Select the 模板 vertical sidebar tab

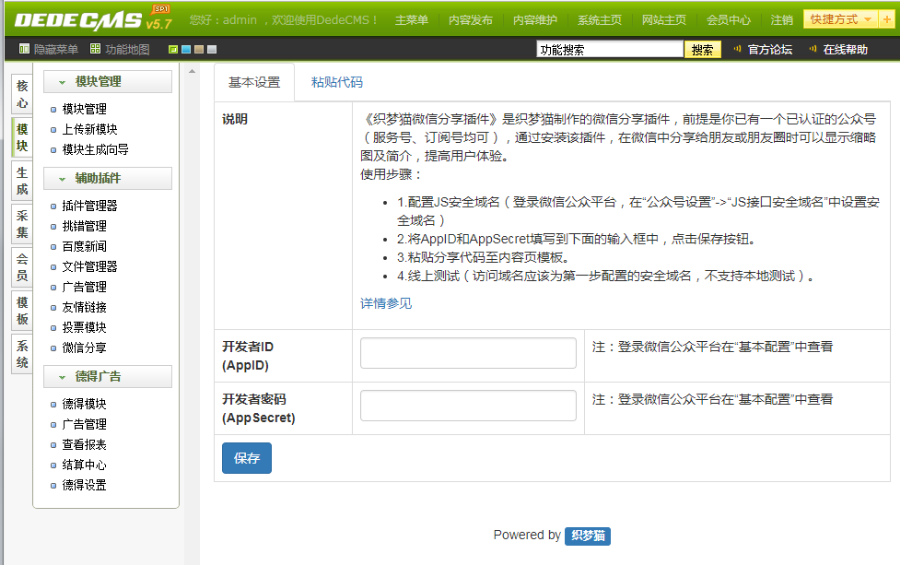[x=22, y=311]
